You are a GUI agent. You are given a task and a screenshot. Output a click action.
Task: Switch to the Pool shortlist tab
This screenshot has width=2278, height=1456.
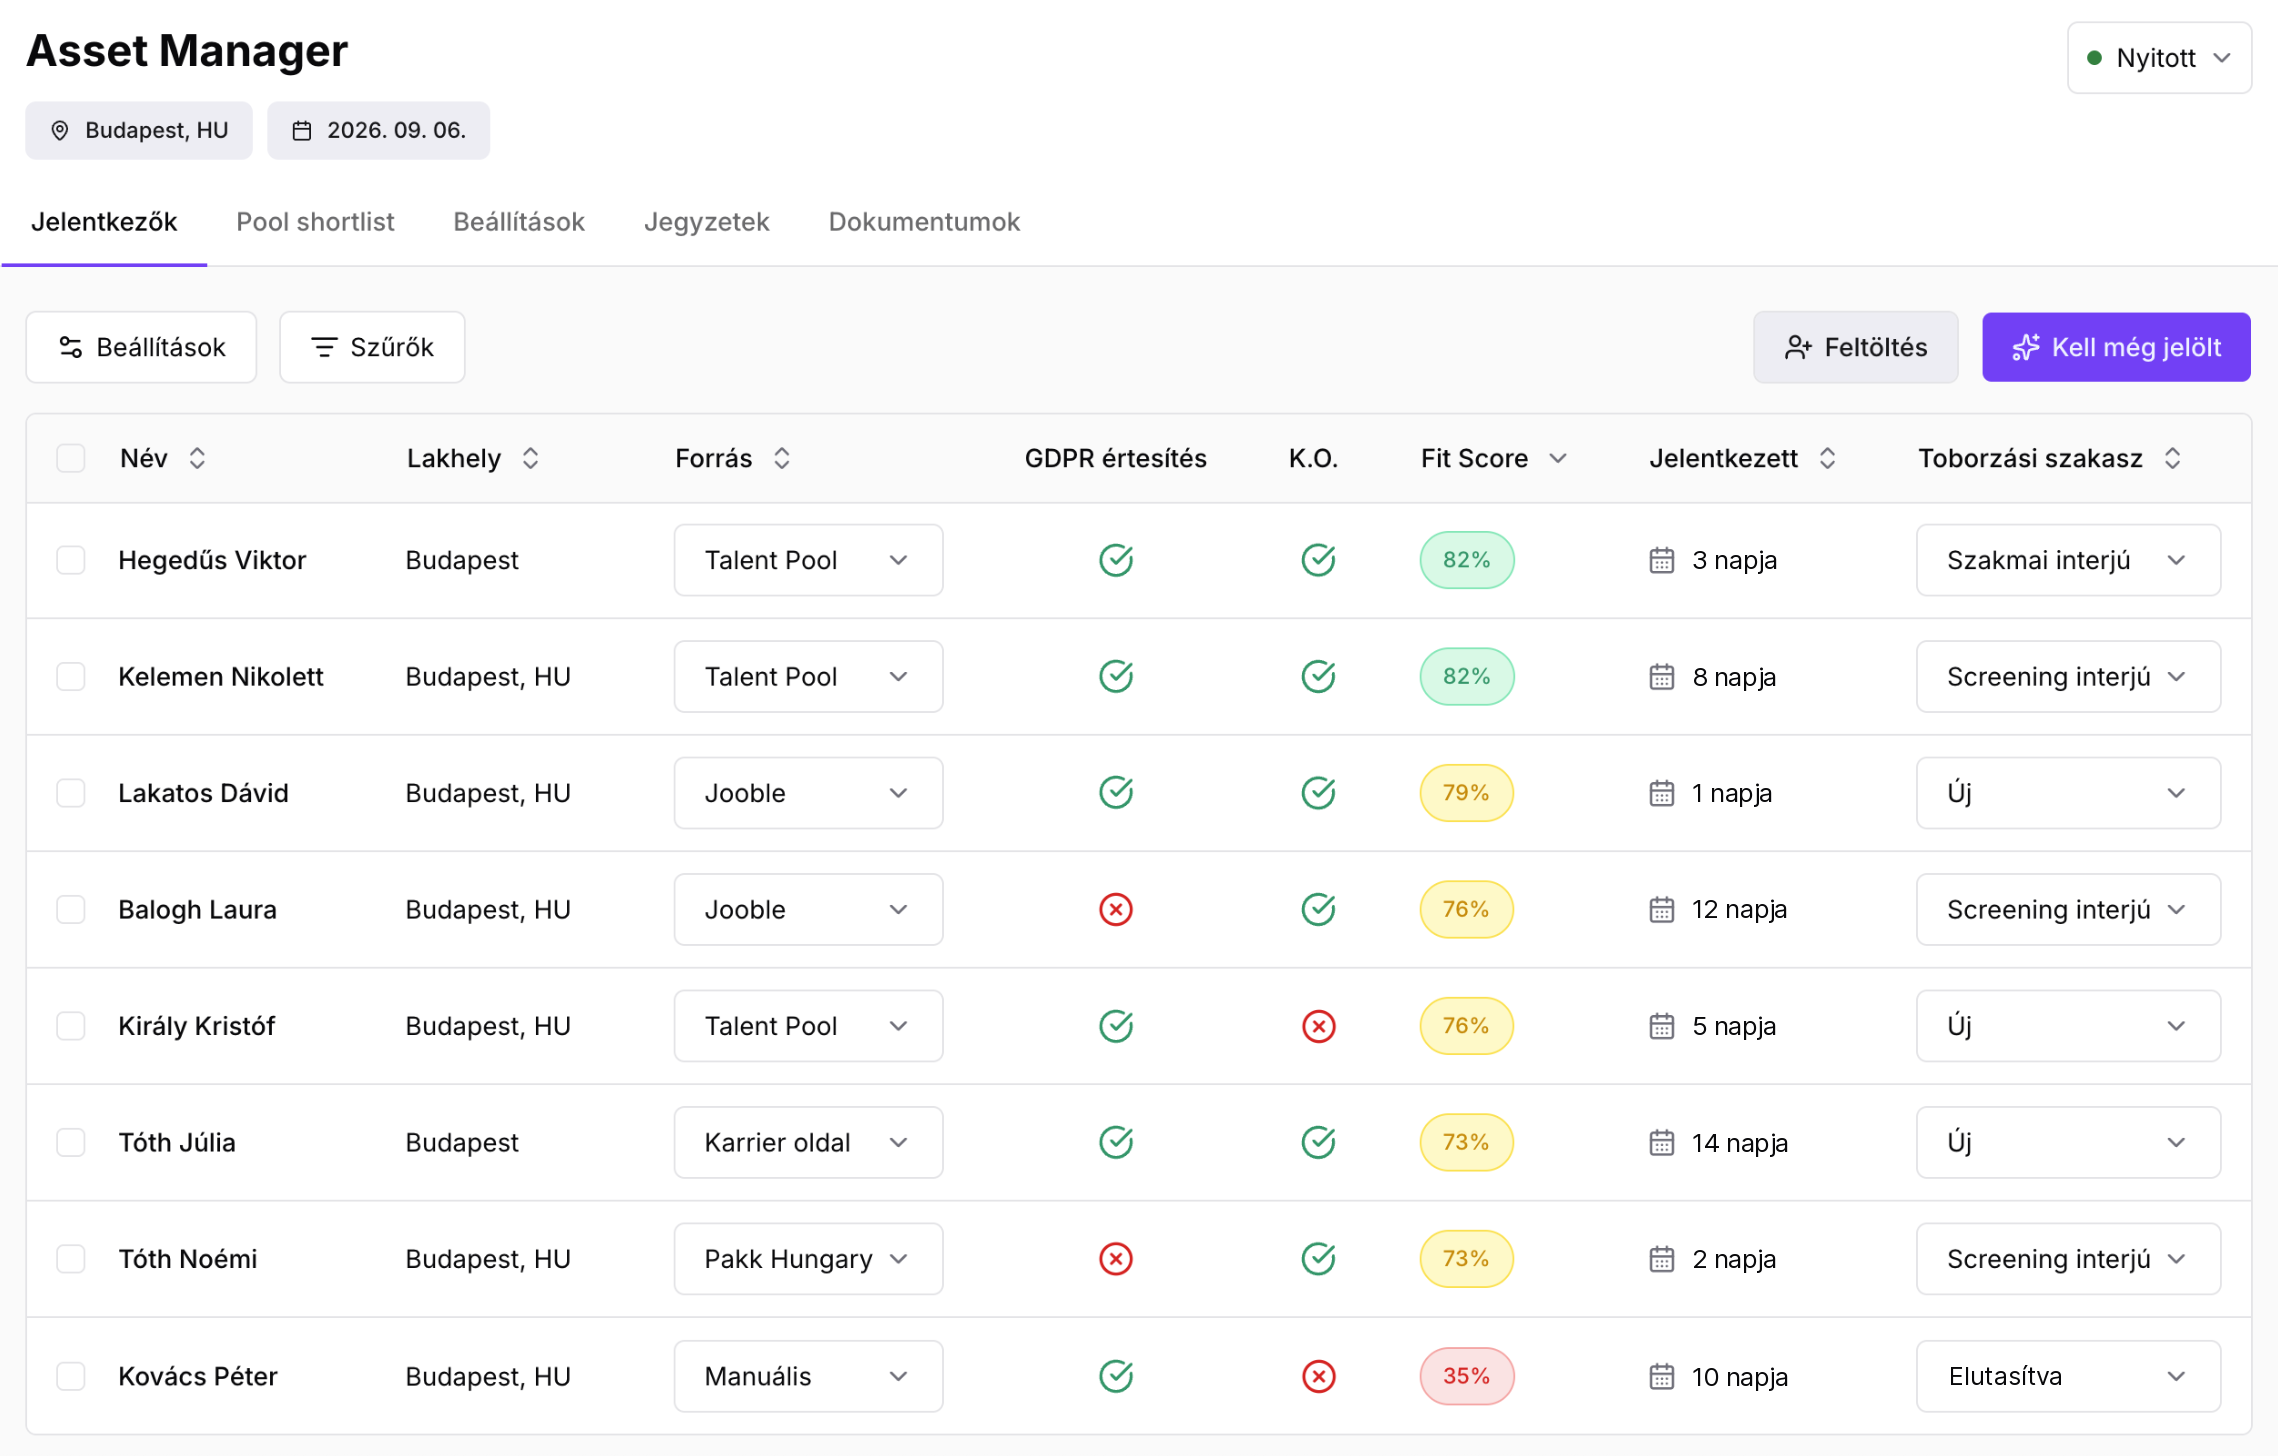[315, 222]
